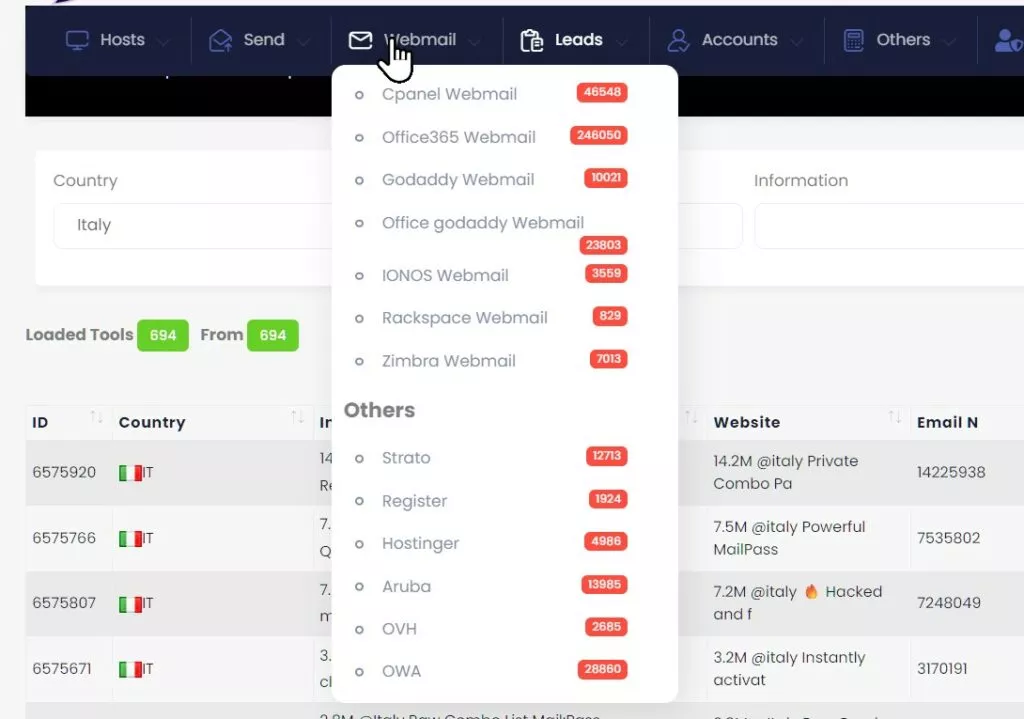The height and width of the screenshot is (719, 1024).
Task: Select Office godaddy Webmail entry
Action: (483, 223)
